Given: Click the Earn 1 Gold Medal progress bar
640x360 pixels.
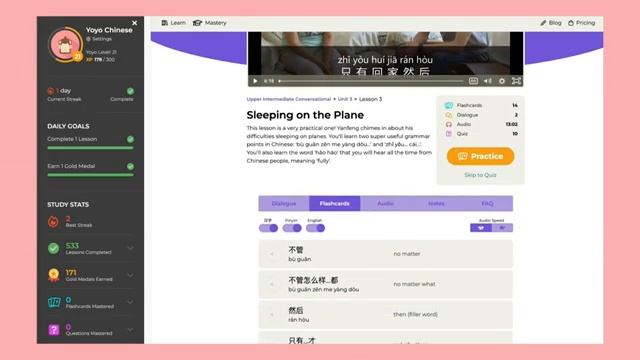Looking at the screenshot, I should point(90,175).
